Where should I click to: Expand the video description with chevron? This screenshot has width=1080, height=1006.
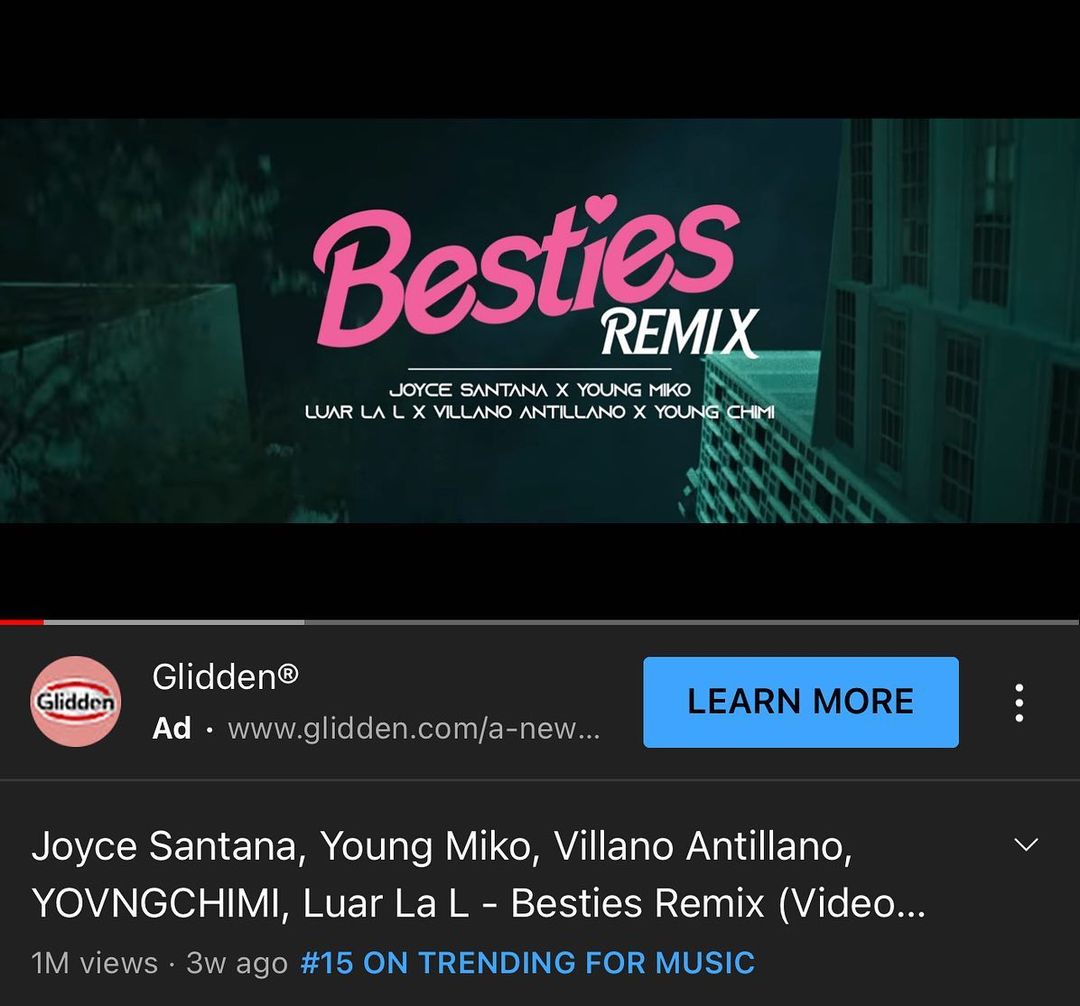pyautogui.click(x=1026, y=844)
